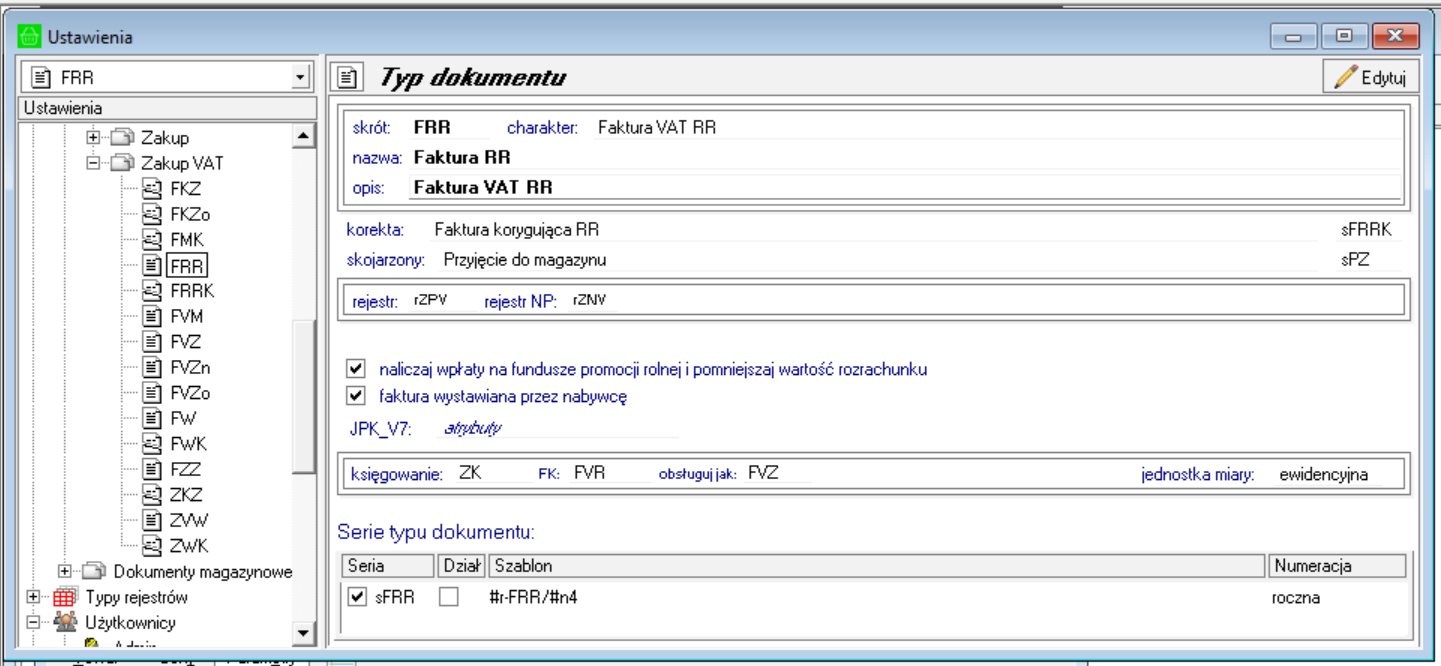Select FVZn item in the tree
The width and height of the screenshot is (1441, 666).
190,367
